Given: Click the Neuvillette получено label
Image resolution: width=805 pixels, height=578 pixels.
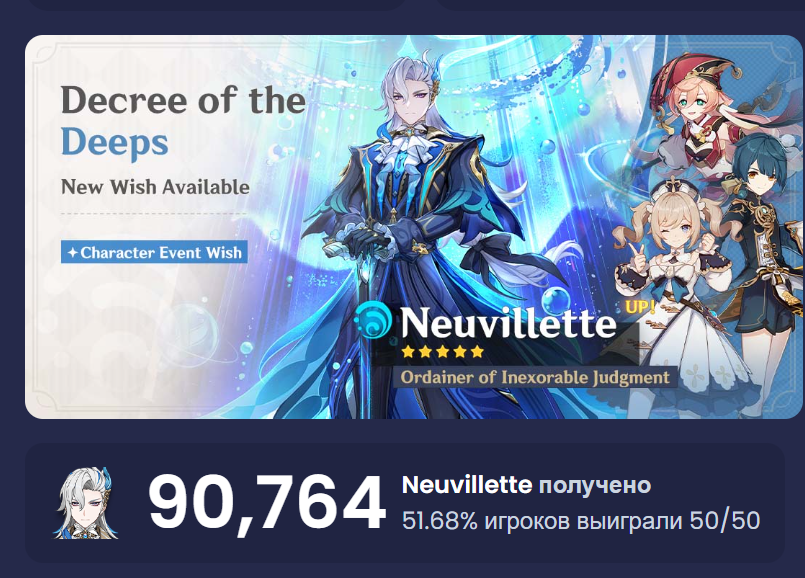Looking at the screenshot, I should (526, 485).
